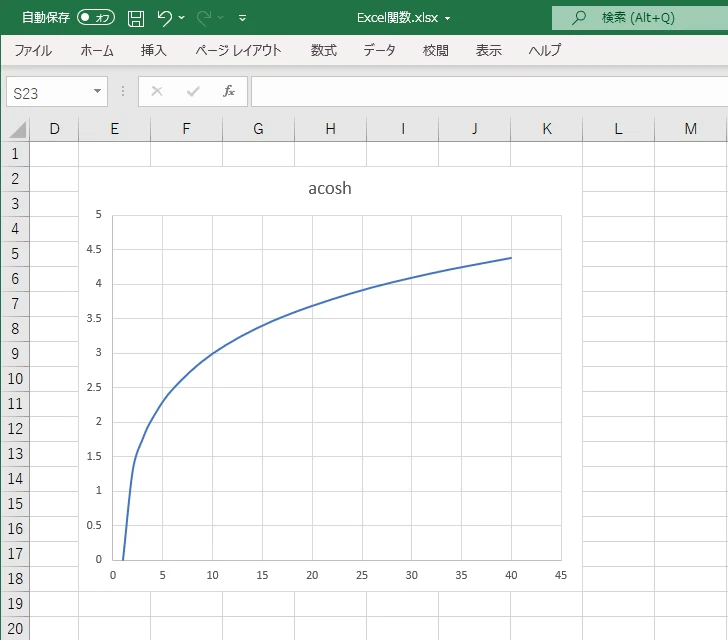Focus the 検索 (Alt+Q) search box

[640, 18]
